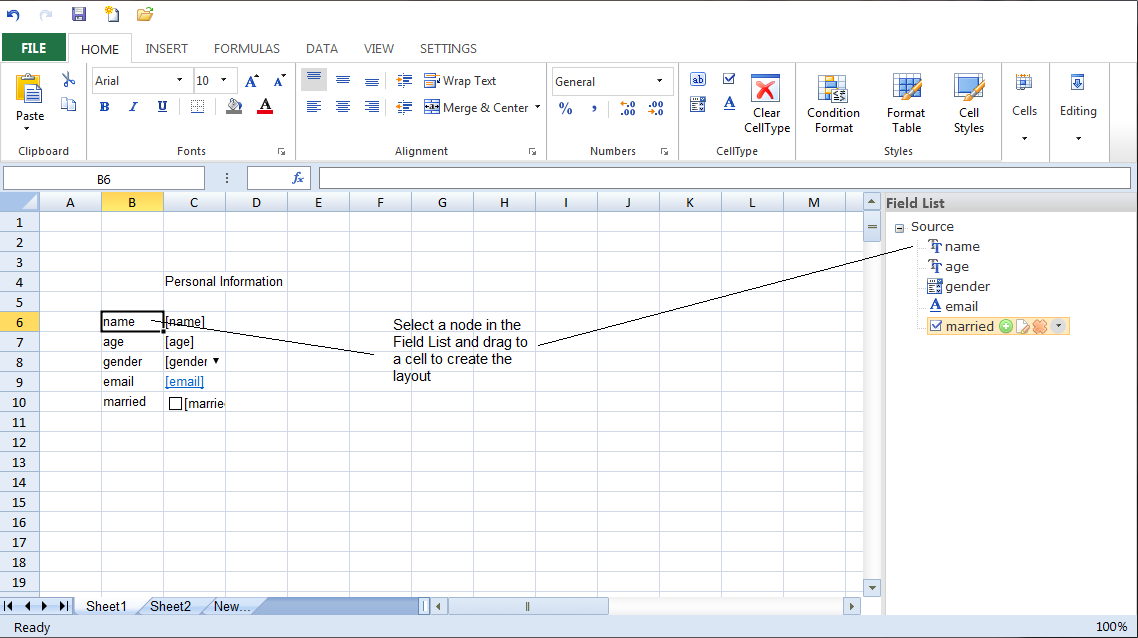Apply bold formatting to cell

pyautogui.click(x=104, y=107)
